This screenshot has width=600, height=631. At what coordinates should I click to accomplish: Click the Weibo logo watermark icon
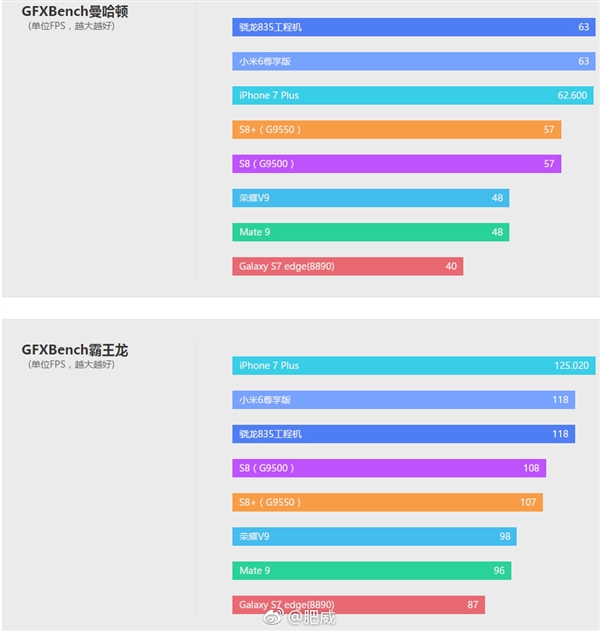277,618
